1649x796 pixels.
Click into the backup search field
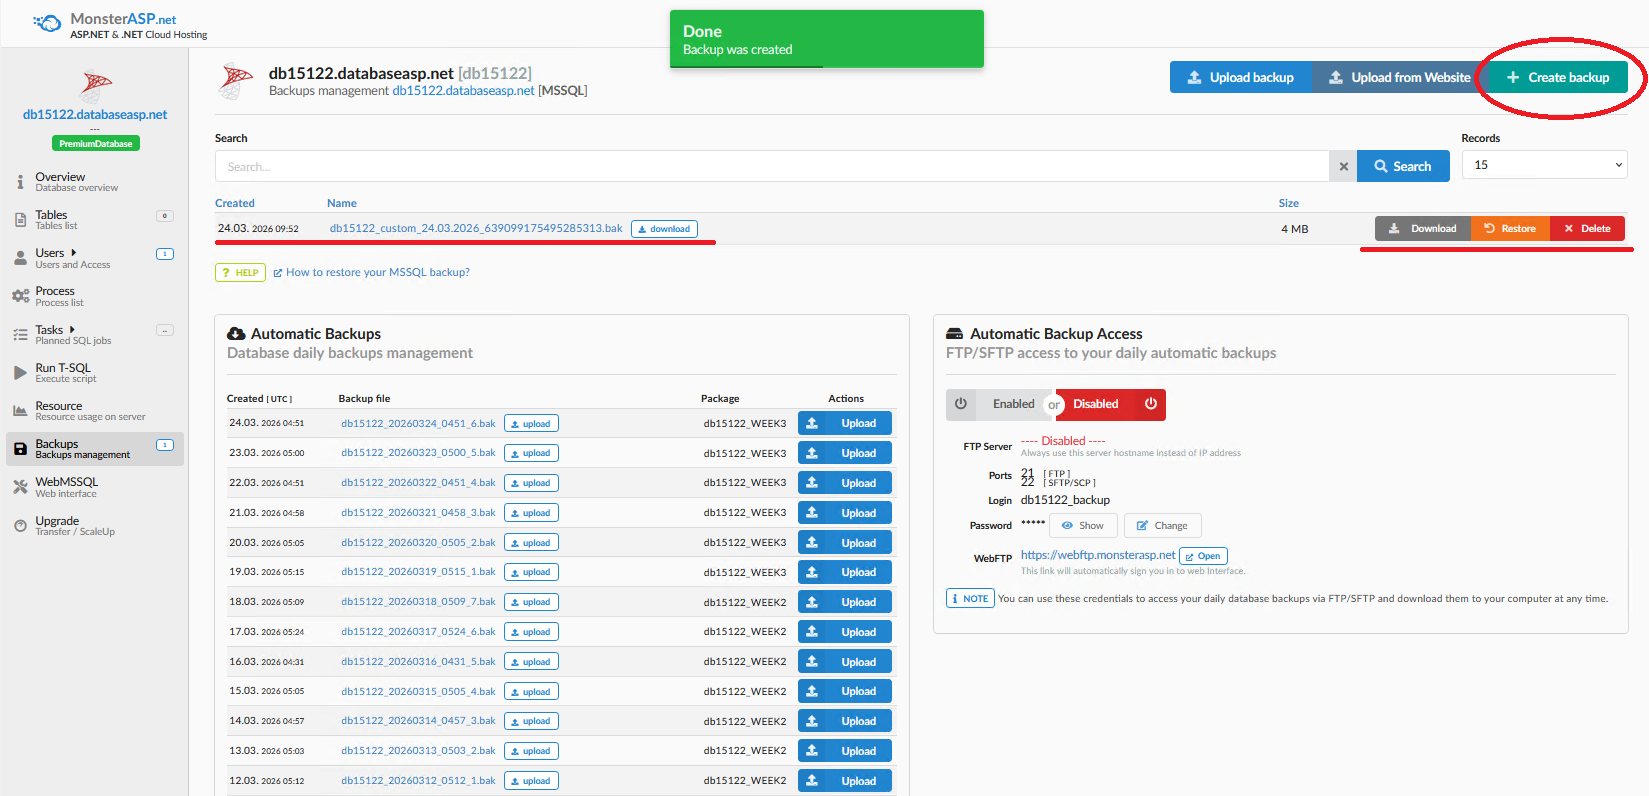(770, 167)
